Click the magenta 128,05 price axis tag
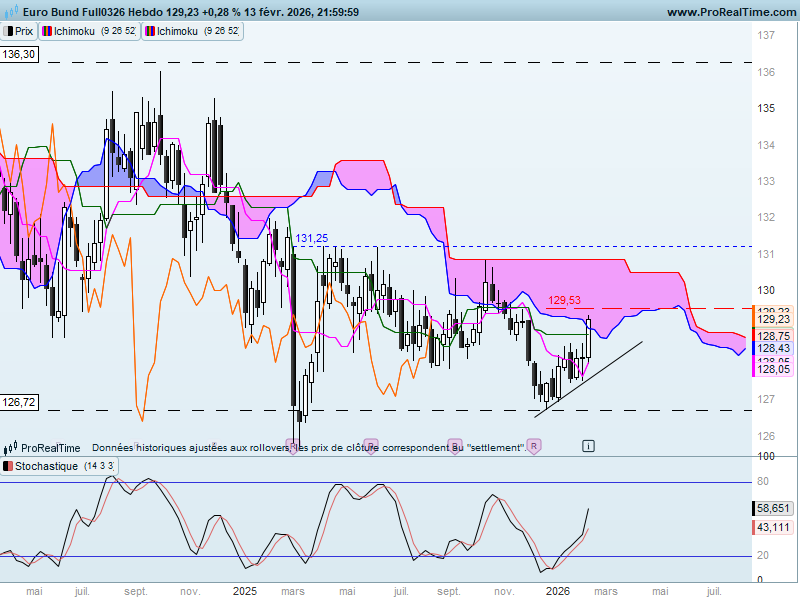Screen dimensions: 800x600 [x=773, y=369]
